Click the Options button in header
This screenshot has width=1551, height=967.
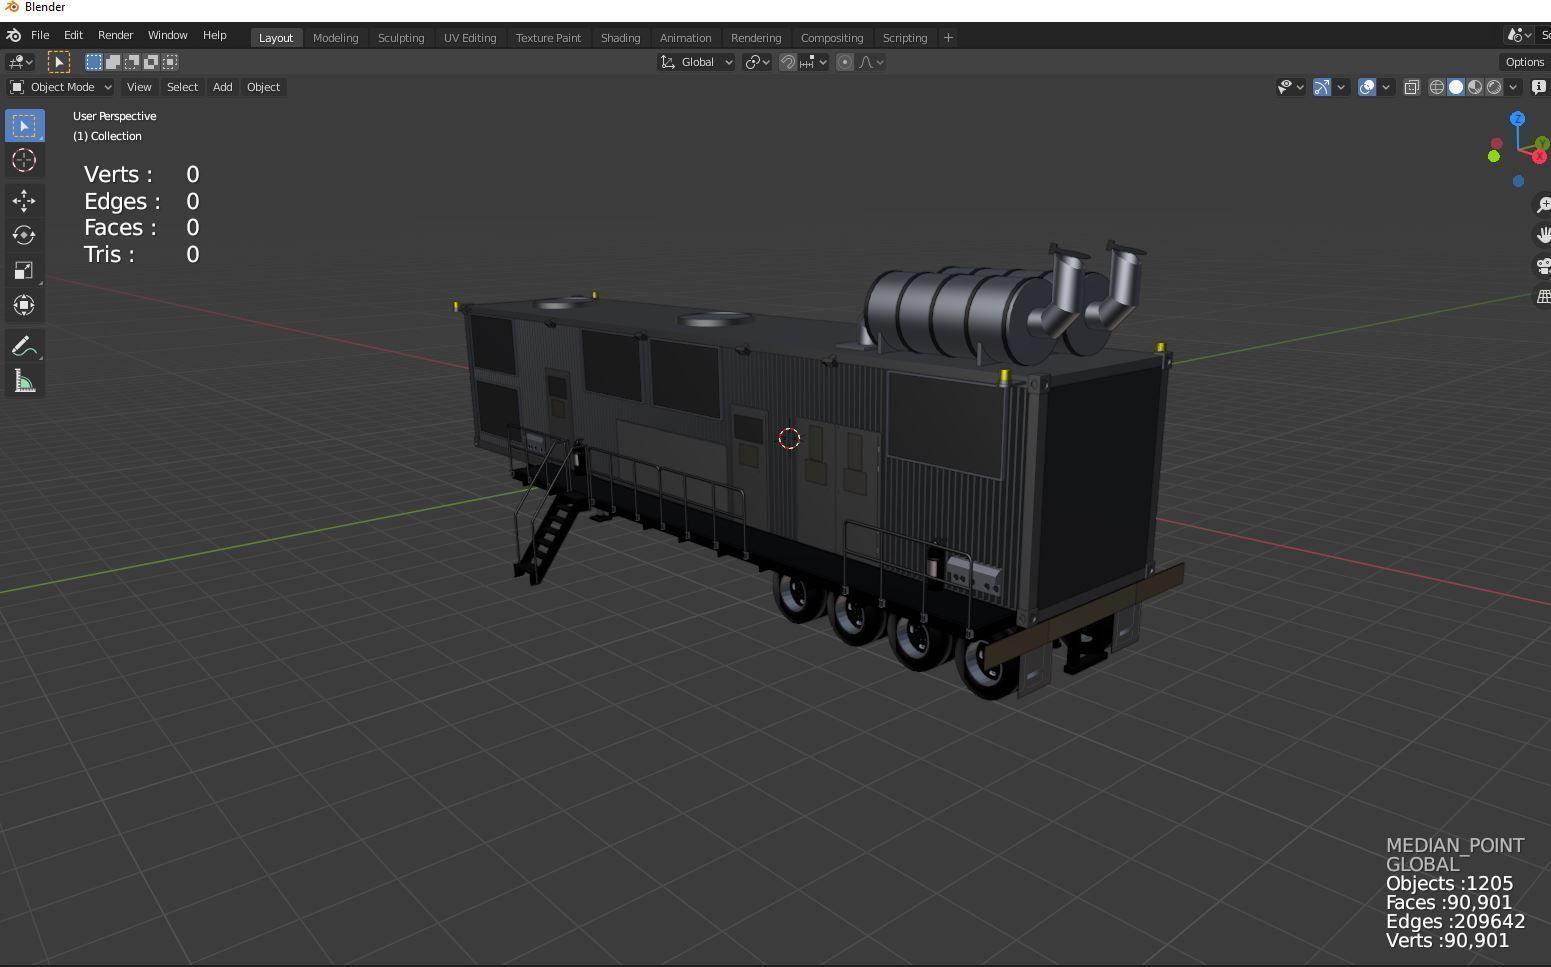coord(1524,62)
